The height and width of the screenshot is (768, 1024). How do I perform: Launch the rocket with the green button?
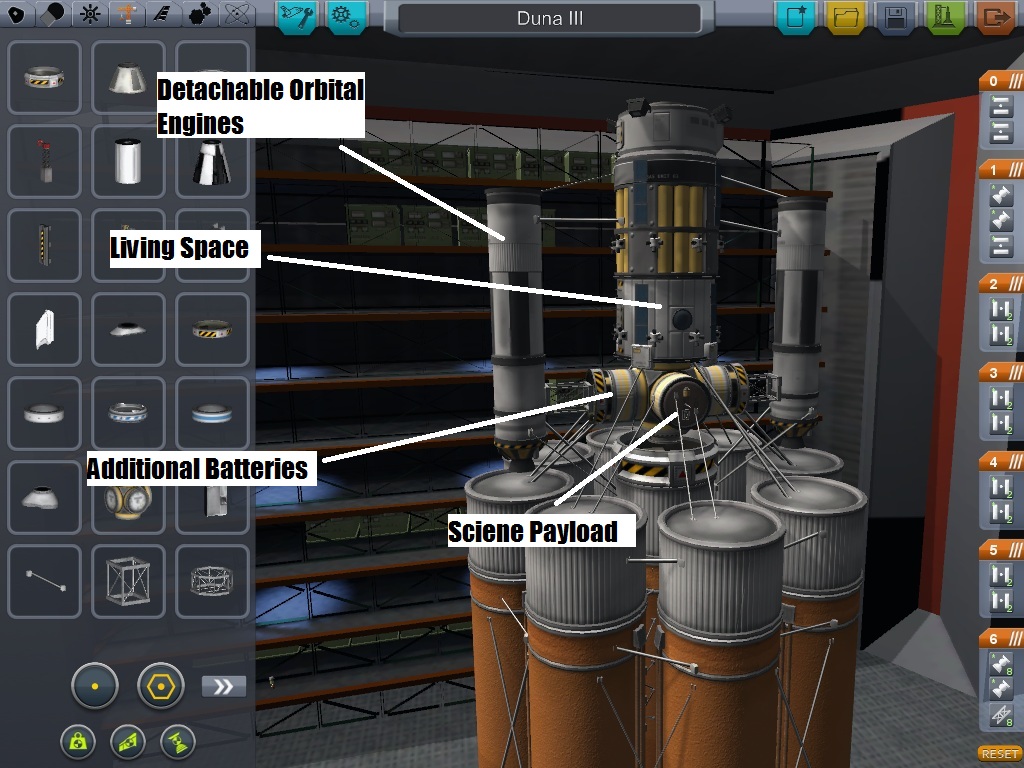click(x=945, y=16)
